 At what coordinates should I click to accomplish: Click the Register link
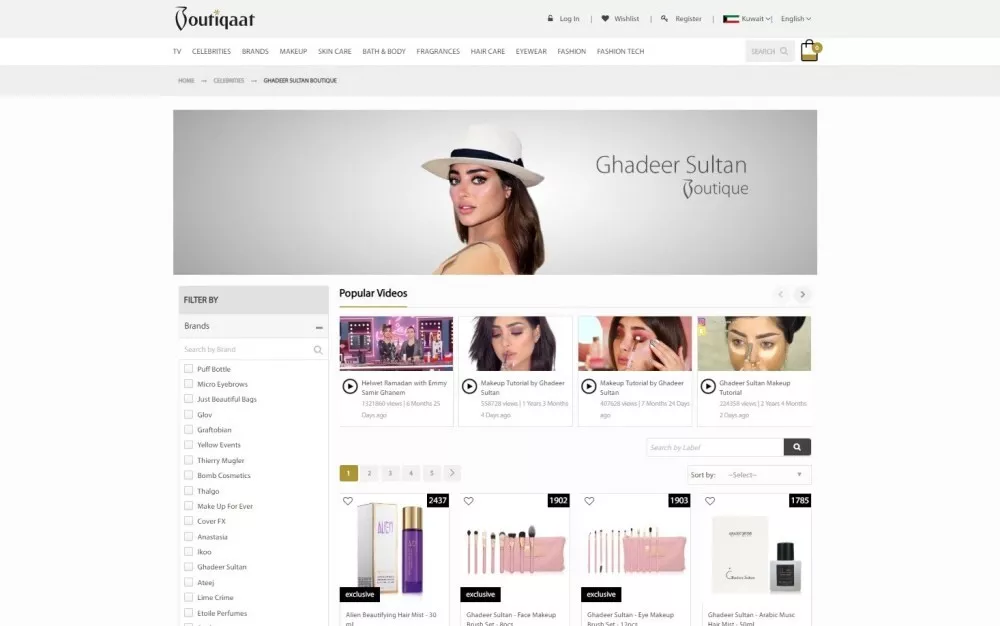tap(688, 18)
